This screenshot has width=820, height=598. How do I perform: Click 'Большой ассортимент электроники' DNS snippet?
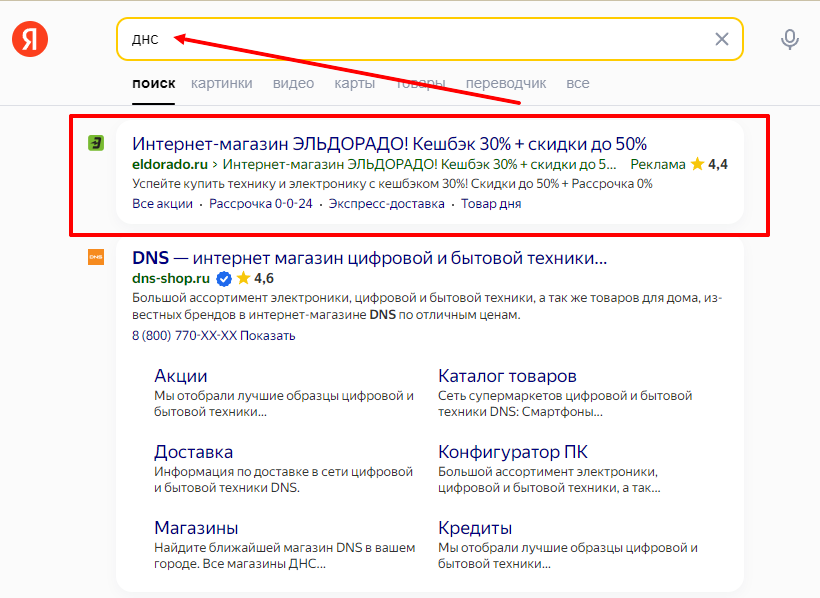427,306
